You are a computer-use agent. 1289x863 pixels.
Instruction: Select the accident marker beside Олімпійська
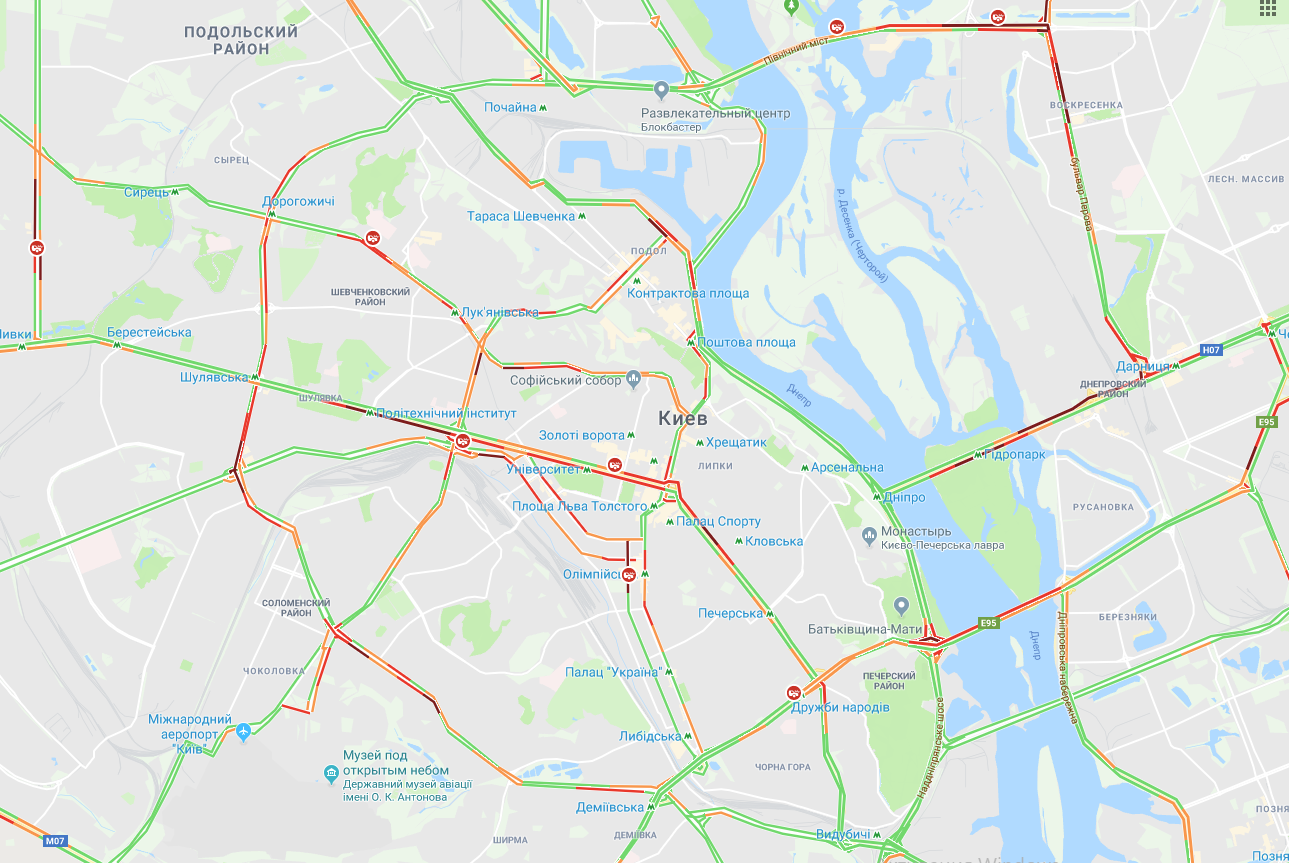pyautogui.click(x=628, y=574)
